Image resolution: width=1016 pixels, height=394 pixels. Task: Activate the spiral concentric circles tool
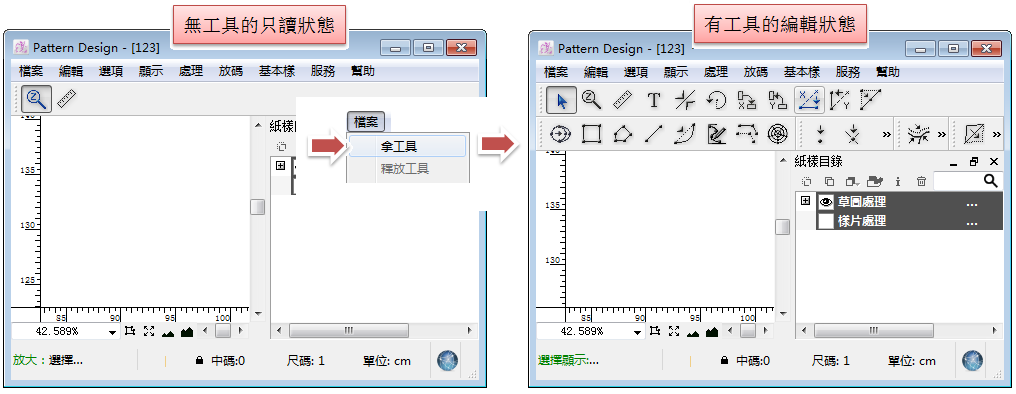(777, 134)
